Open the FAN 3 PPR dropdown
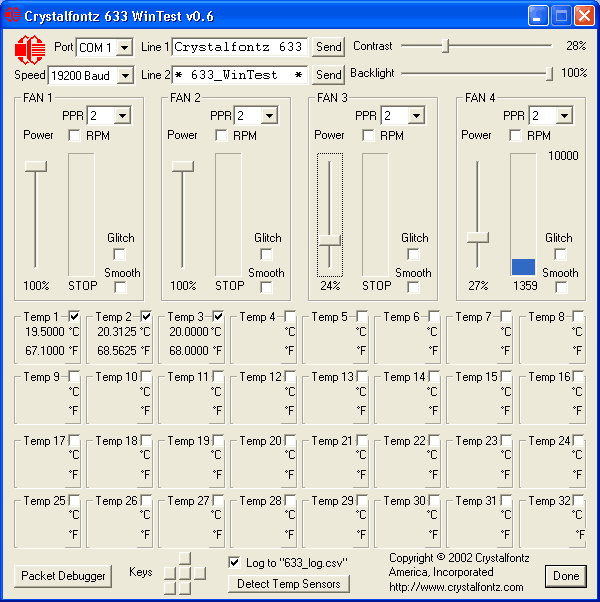Screen dimensions: 600x602 coord(417,116)
